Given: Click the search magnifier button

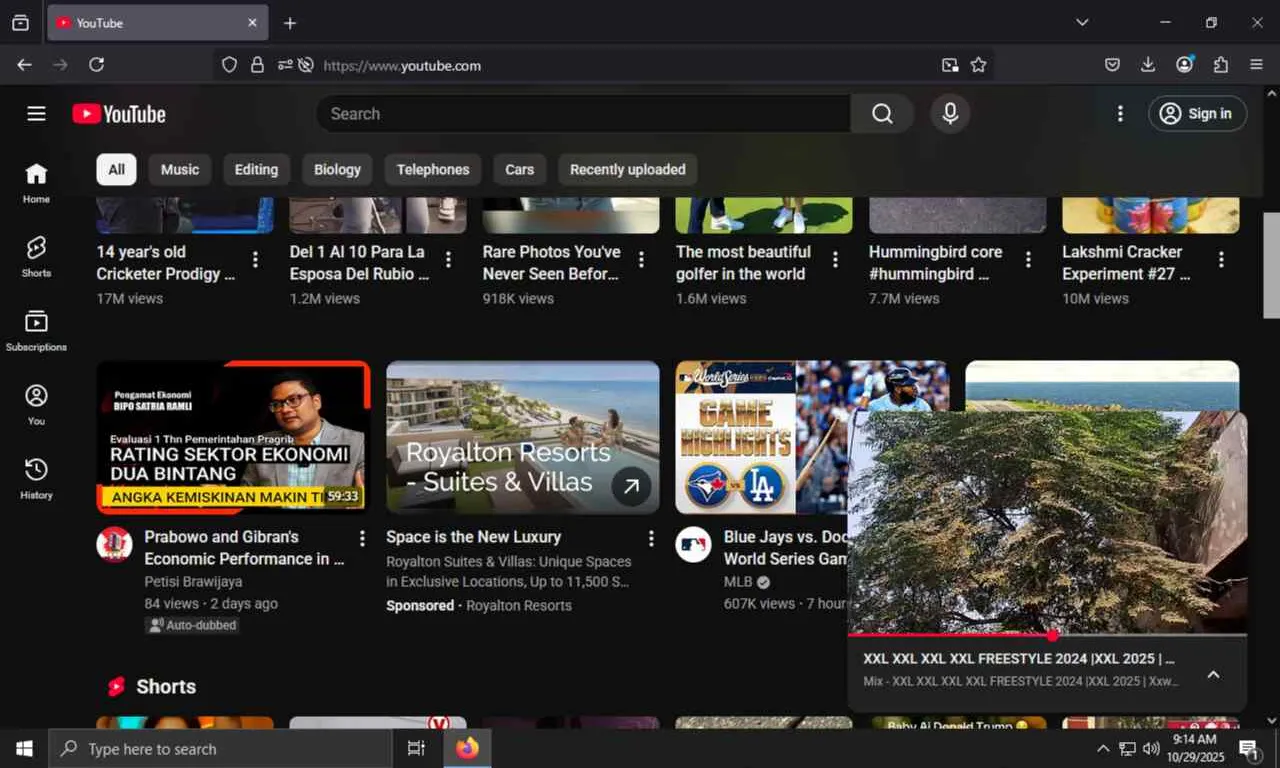Looking at the screenshot, I should click(x=882, y=114).
